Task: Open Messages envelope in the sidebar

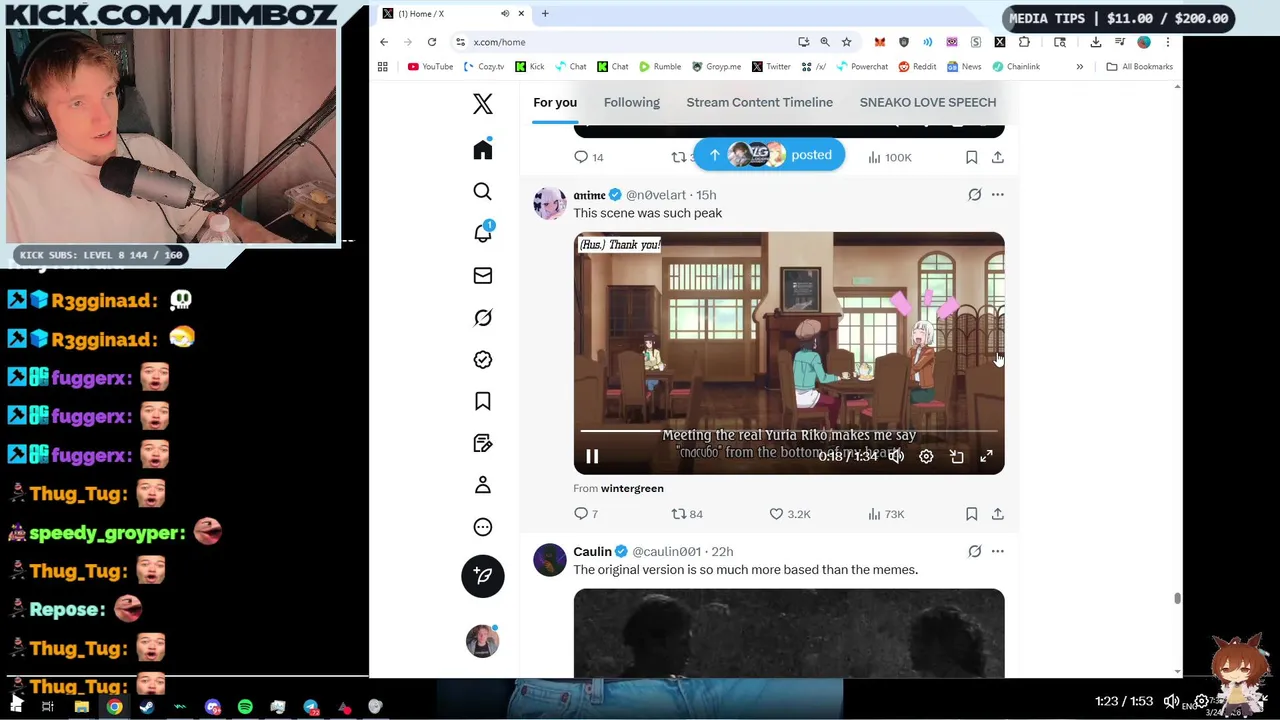Action: pos(482,275)
